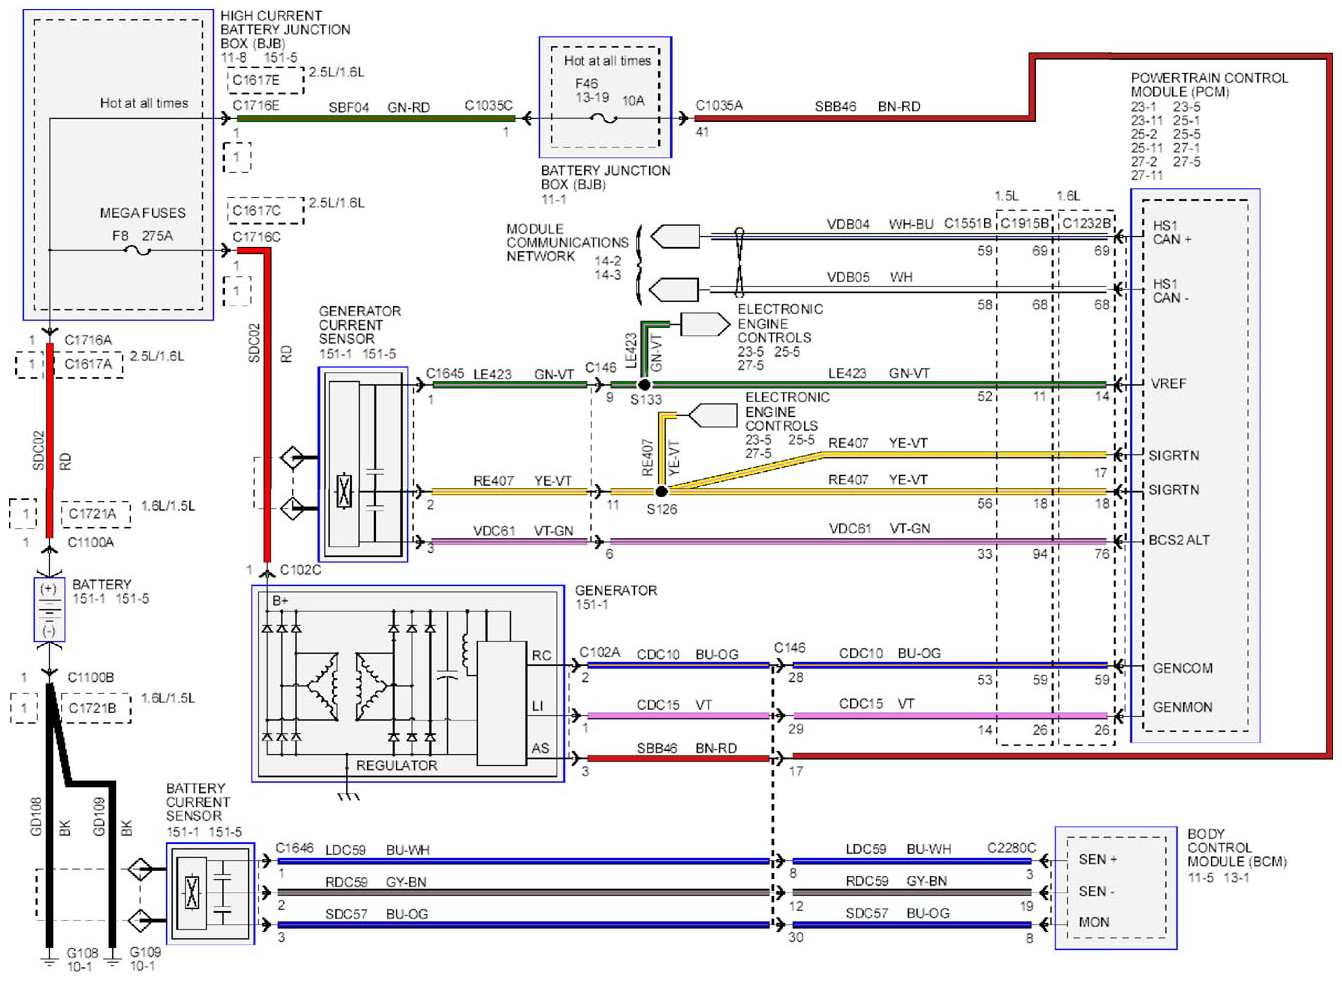Screen dimensions: 1342x981
Task: Select connector label C1551B
Action: pyautogui.click(x=968, y=223)
